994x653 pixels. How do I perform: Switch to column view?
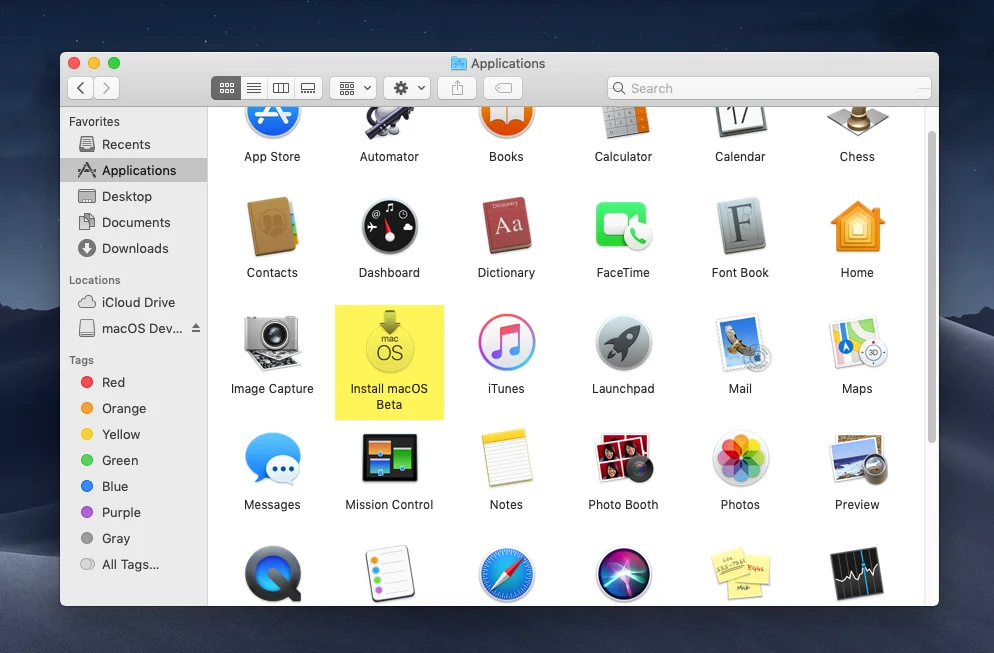coord(281,88)
